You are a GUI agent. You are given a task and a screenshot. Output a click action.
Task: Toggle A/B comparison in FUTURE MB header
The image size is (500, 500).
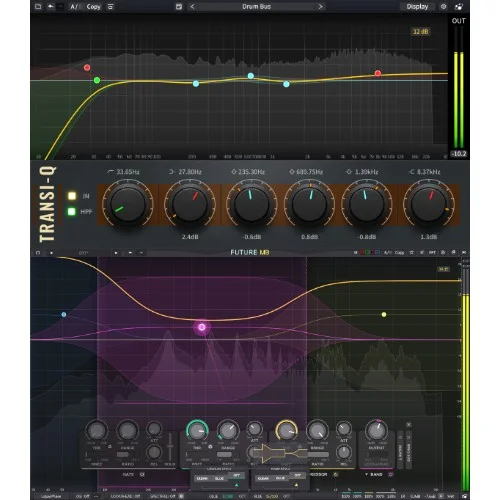[x=387, y=253]
